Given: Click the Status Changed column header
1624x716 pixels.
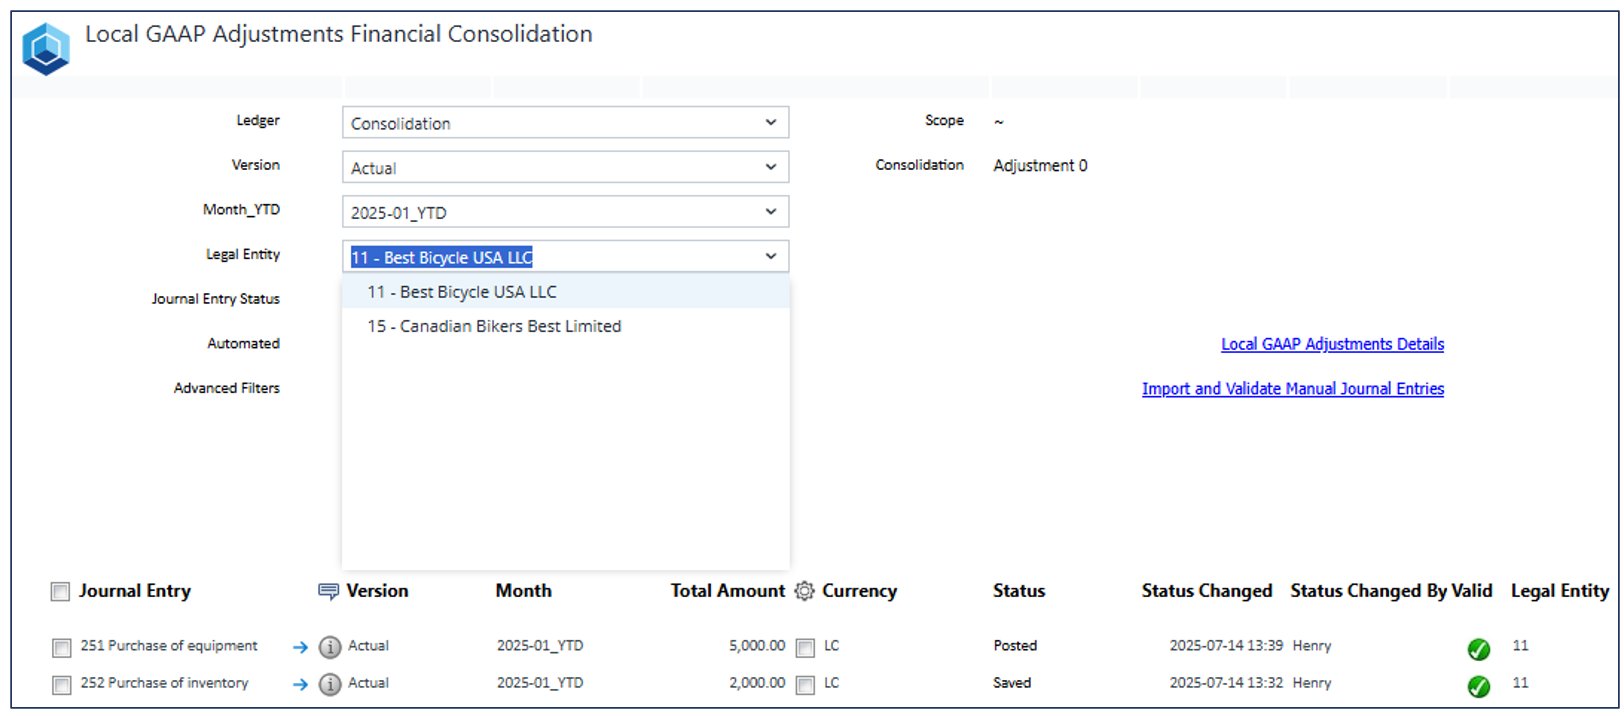Looking at the screenshot, I should pos(1207,591).
